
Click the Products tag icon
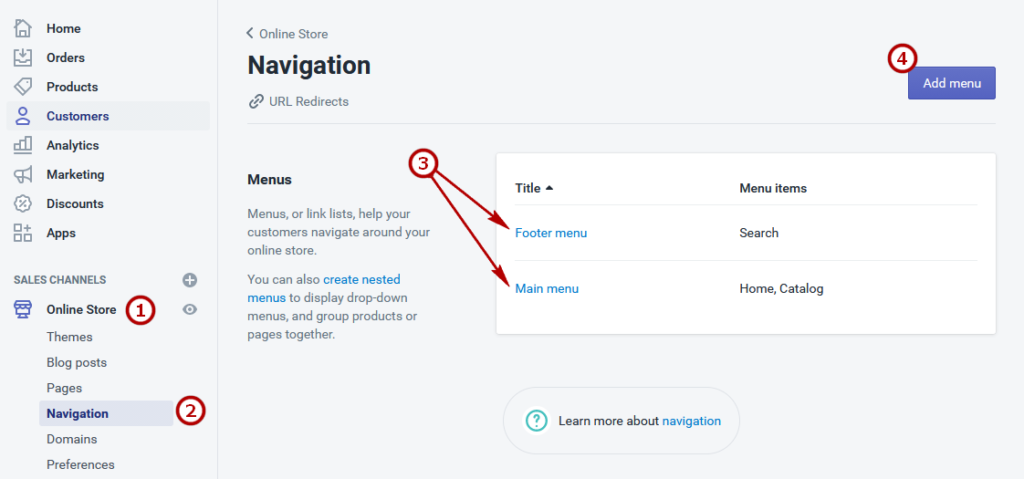[x=23, y=86]
